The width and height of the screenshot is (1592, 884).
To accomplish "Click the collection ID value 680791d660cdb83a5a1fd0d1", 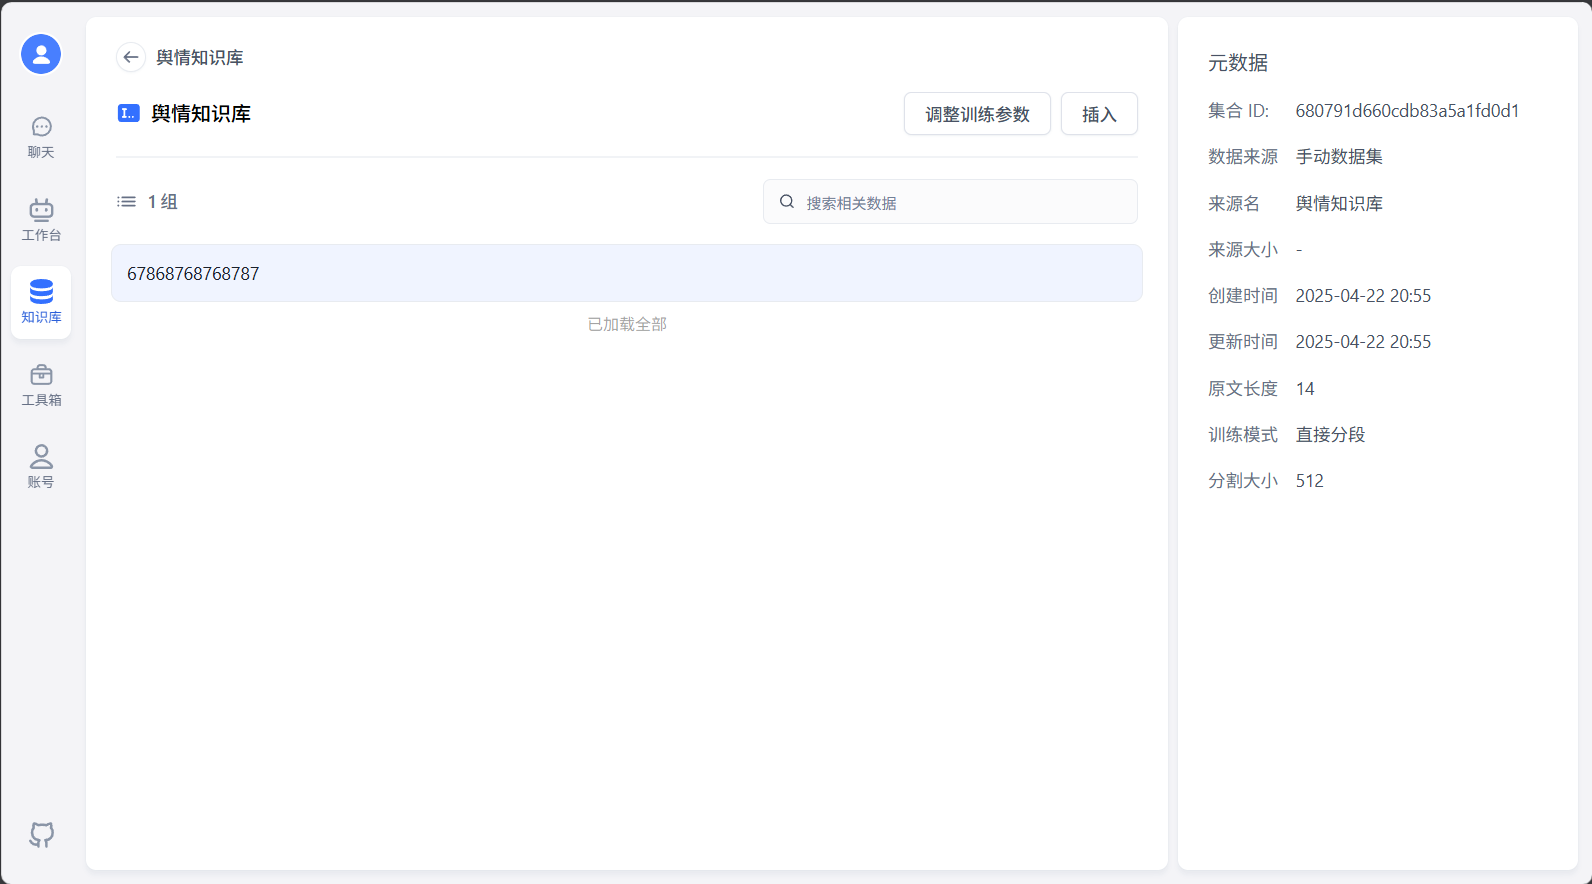I will coord(1407,111).
